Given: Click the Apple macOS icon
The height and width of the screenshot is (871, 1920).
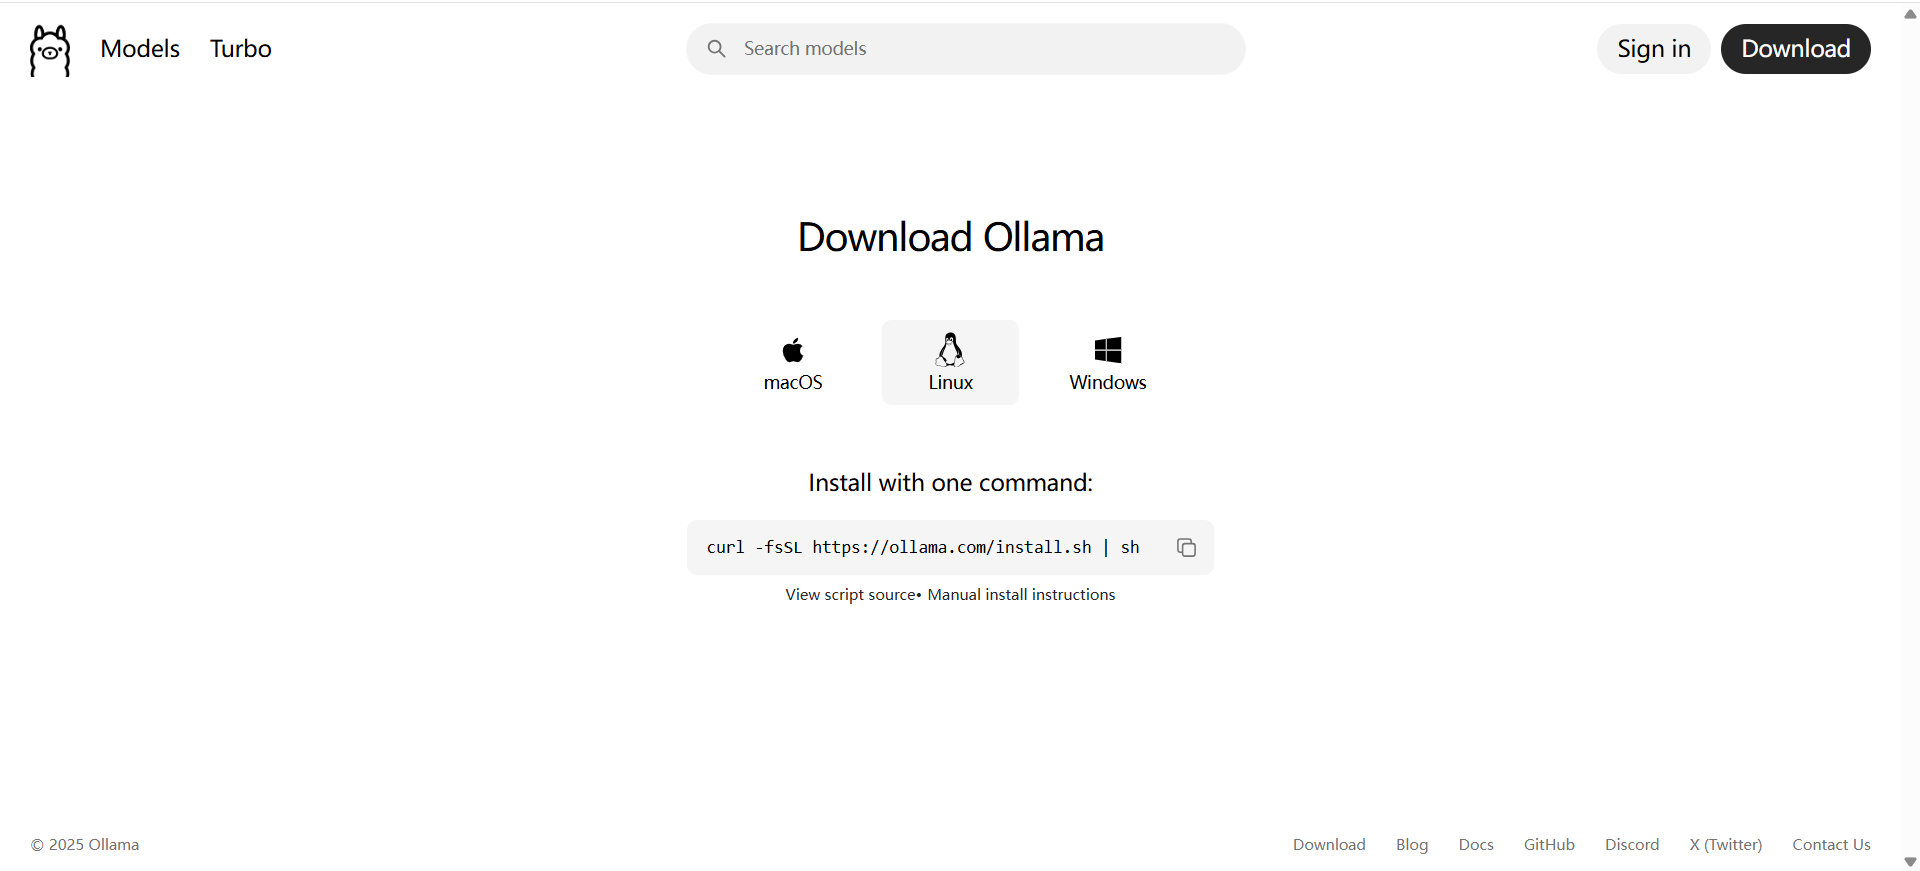Looking at the screenshot, I should click(x=793, y=350).
